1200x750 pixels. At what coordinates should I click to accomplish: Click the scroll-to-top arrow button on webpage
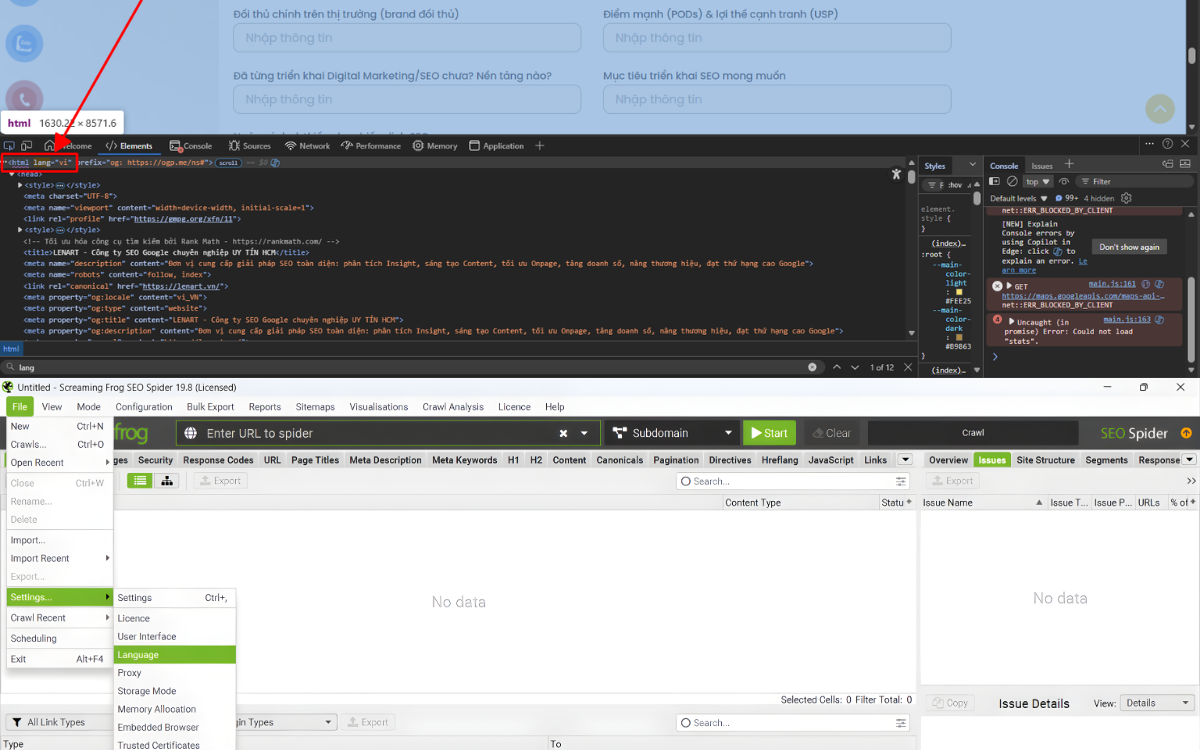click(x=1159, y=108)
